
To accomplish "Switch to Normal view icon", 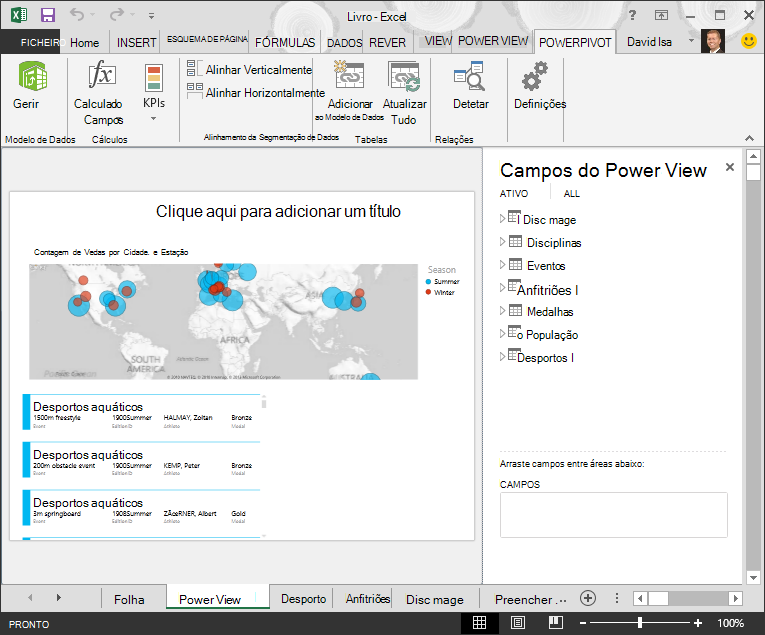I will [x=479, y=623].
